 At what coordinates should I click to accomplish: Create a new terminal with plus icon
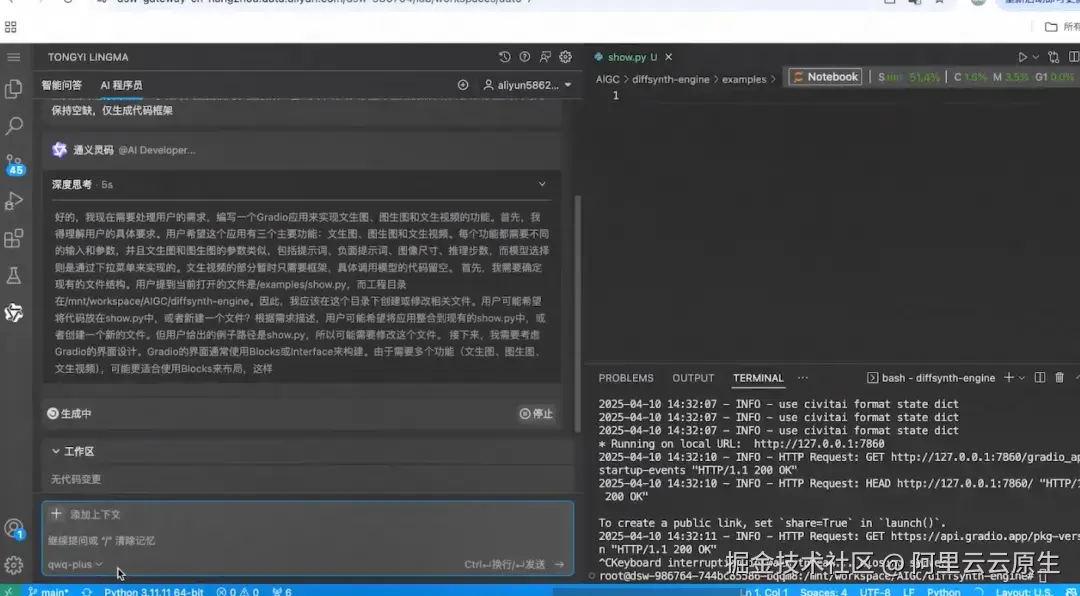click(1008, 378)
